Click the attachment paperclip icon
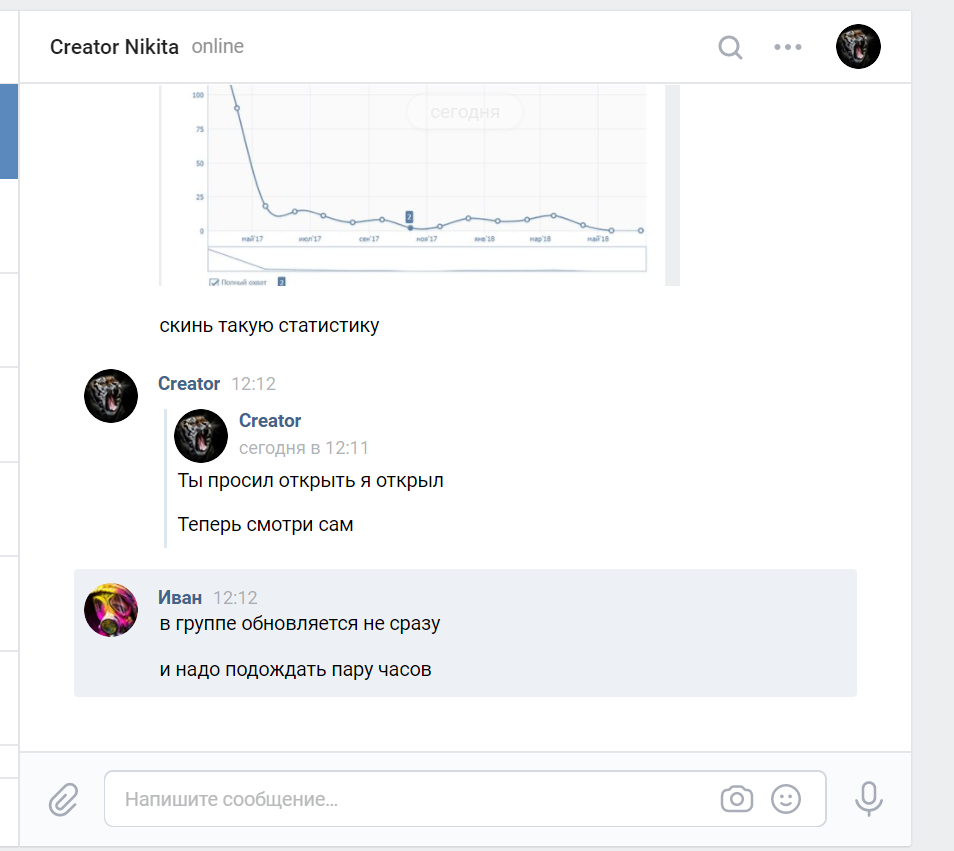954x851 pixels. click(64, 799)
